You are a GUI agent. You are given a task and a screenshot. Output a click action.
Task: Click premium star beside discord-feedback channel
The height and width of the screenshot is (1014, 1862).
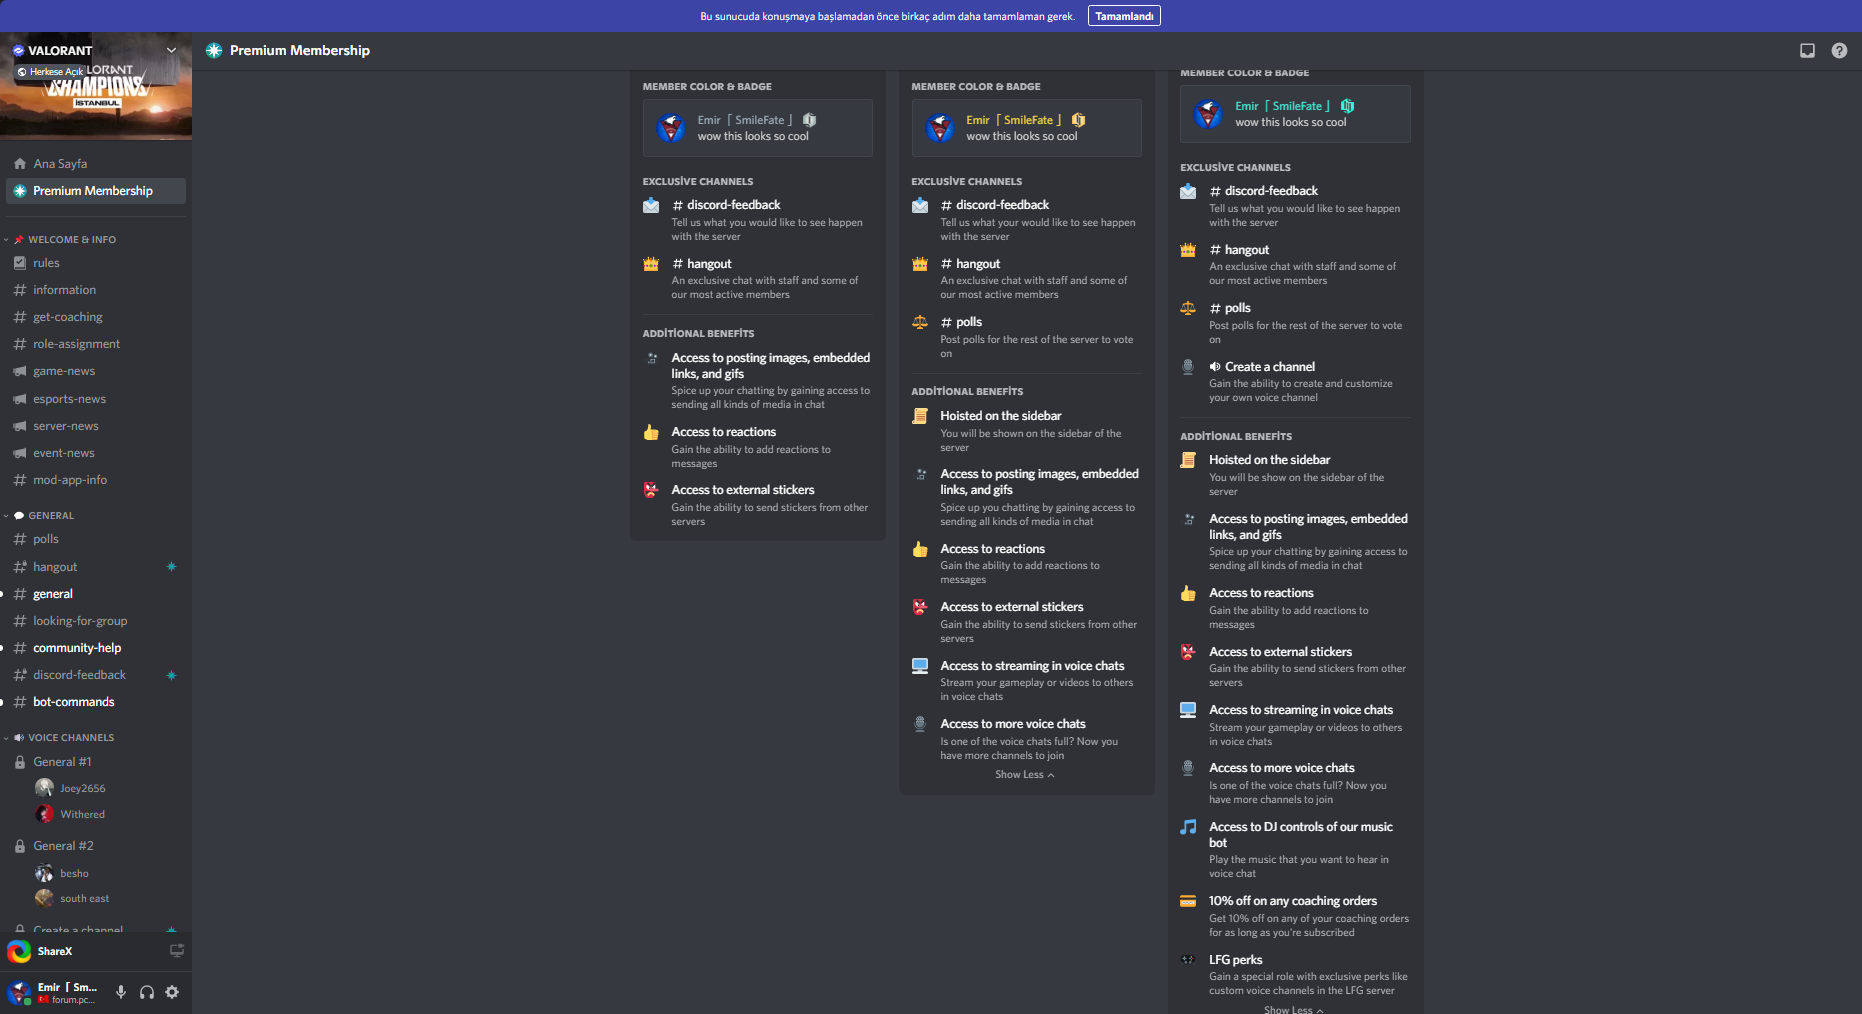click(x=171, y=675)
